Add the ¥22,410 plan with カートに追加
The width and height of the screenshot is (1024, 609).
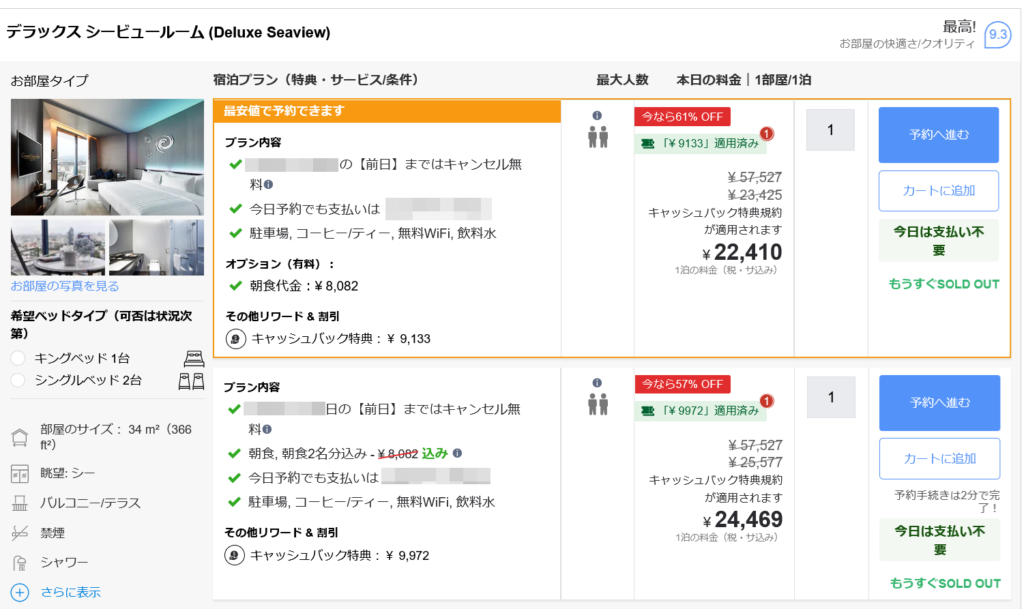[x=938, y=191]
